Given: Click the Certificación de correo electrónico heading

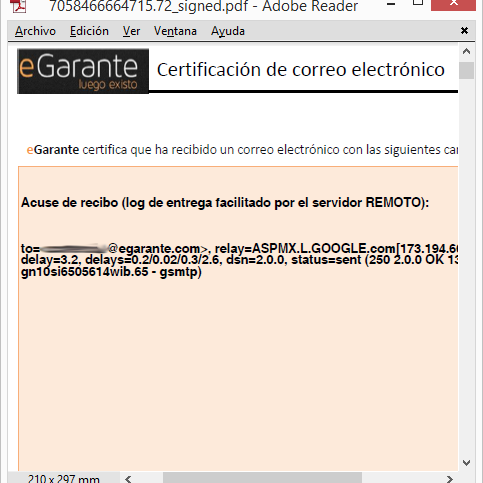Looking at the screenshot, I should click(301, 70).
